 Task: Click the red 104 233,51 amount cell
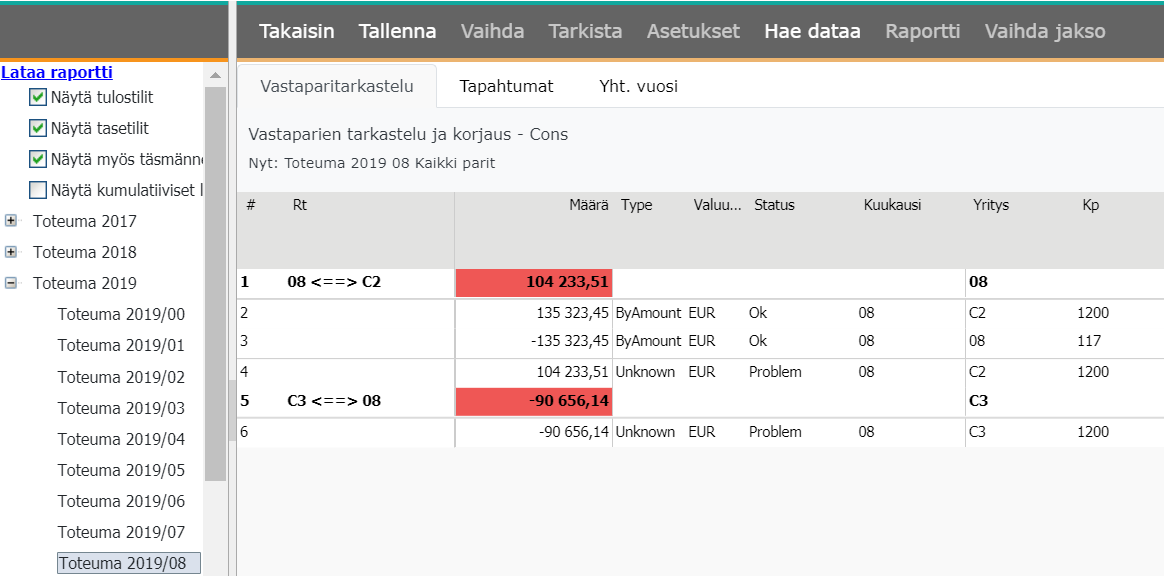[x=533, y=282]
